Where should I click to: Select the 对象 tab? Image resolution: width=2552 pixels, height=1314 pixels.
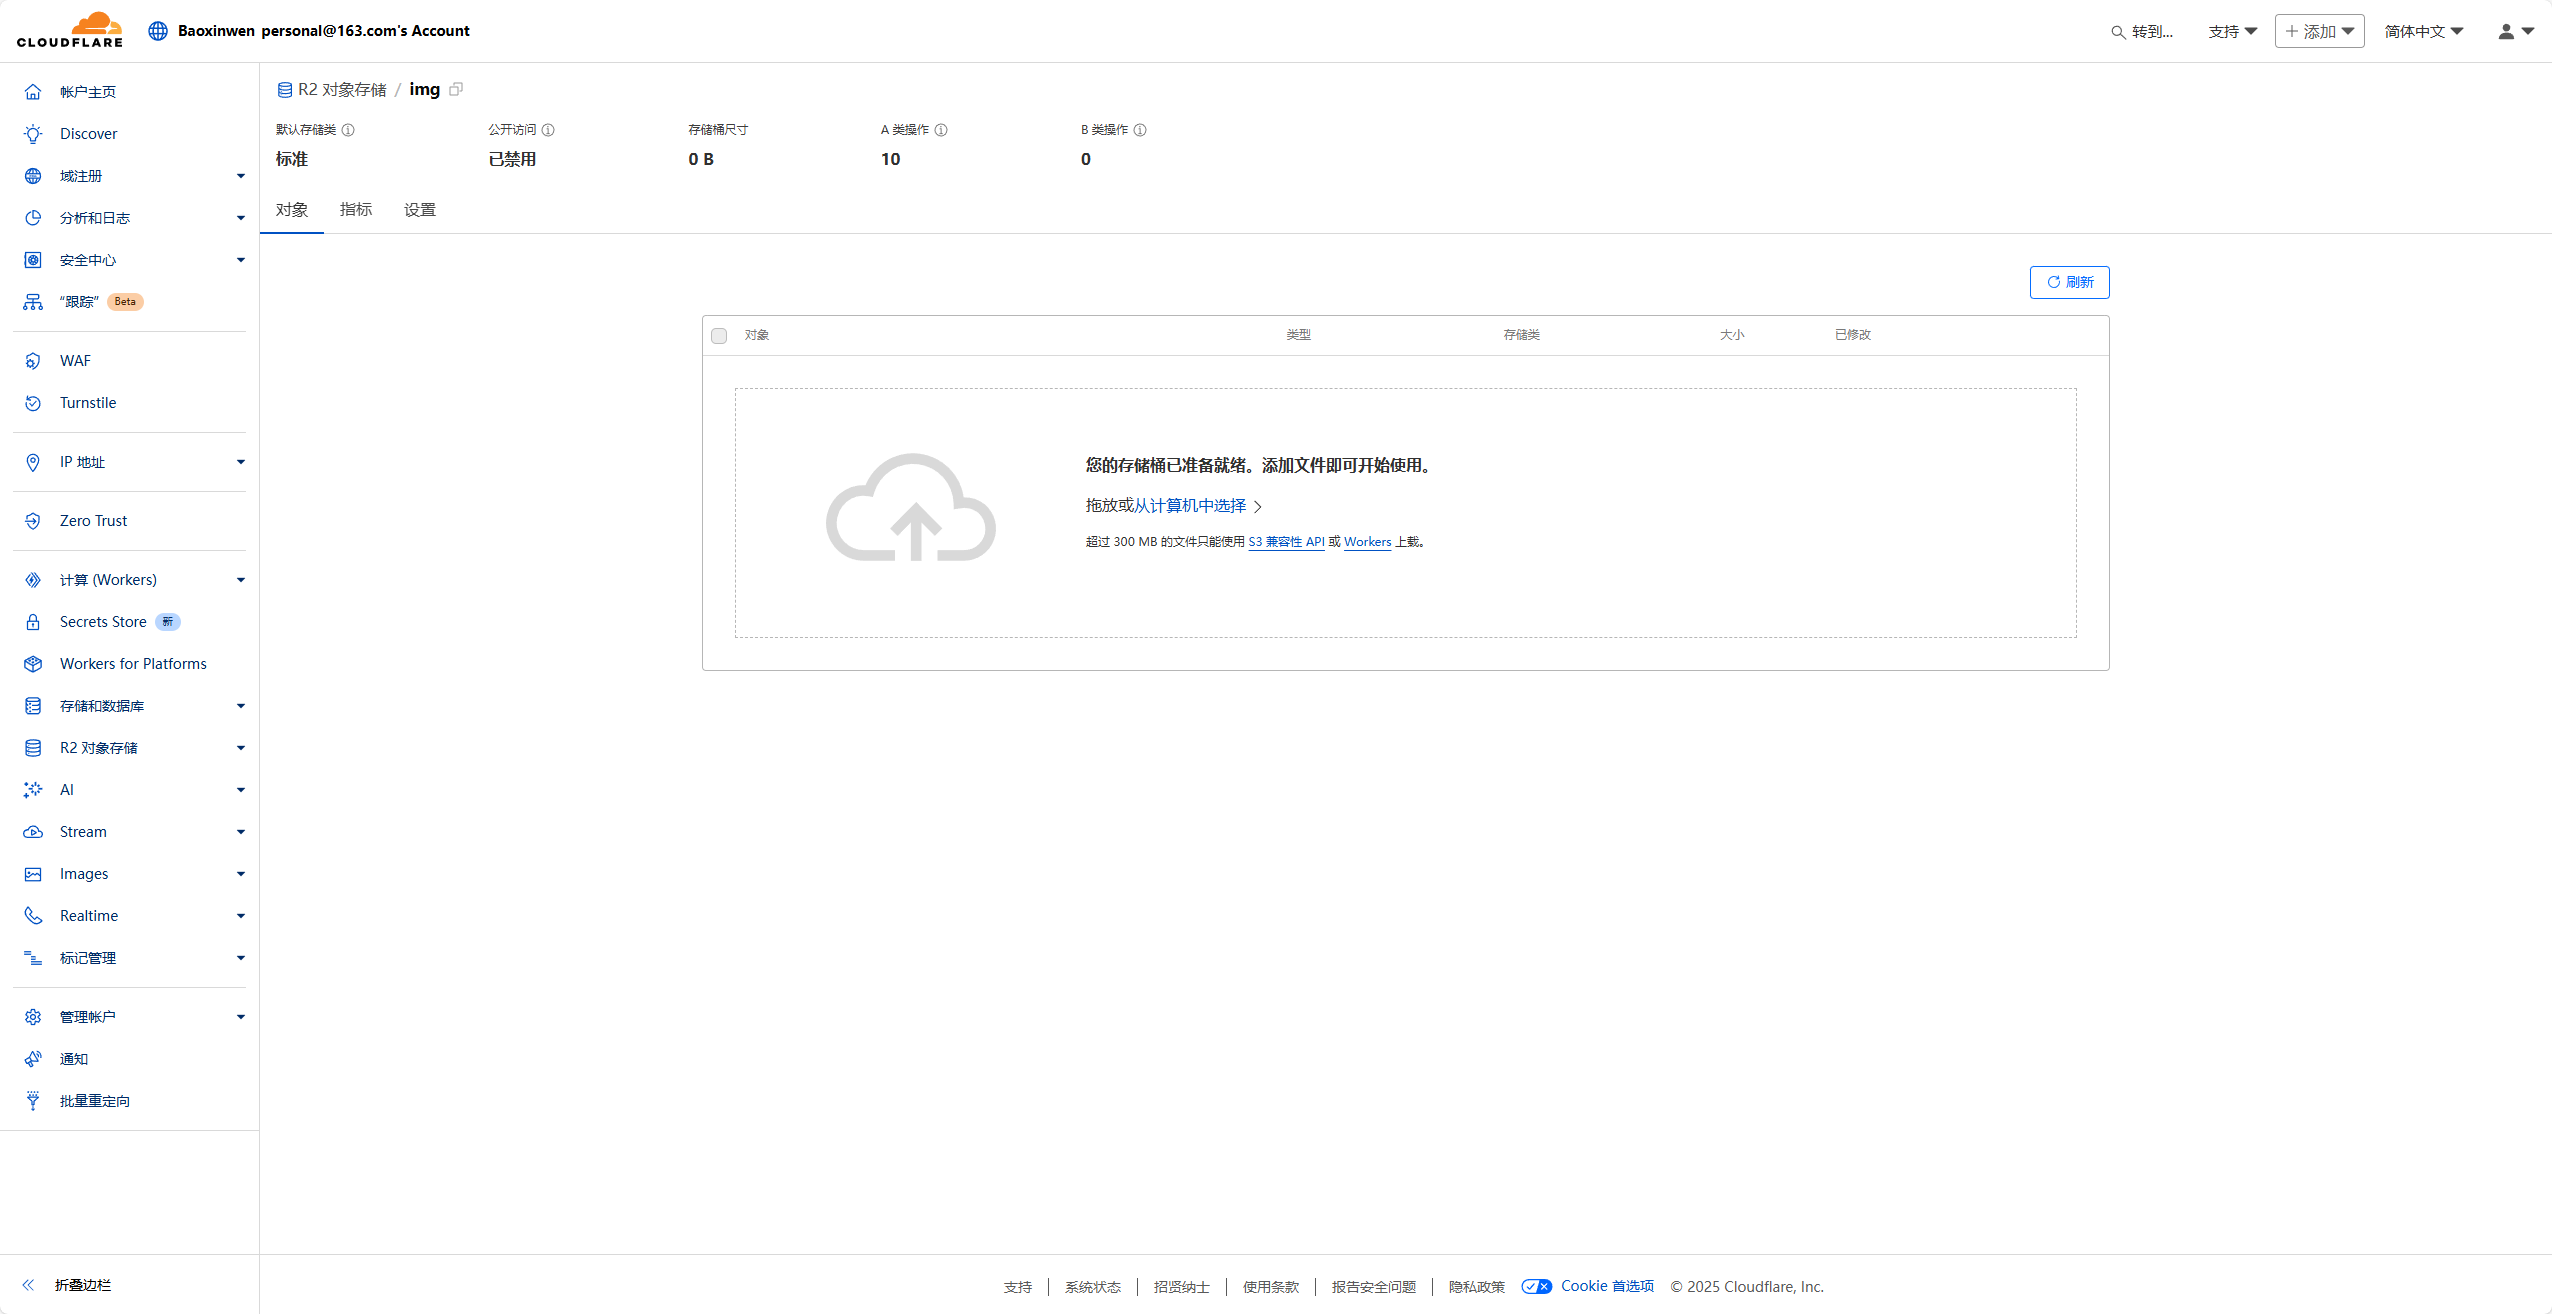[x=292, y=210]
